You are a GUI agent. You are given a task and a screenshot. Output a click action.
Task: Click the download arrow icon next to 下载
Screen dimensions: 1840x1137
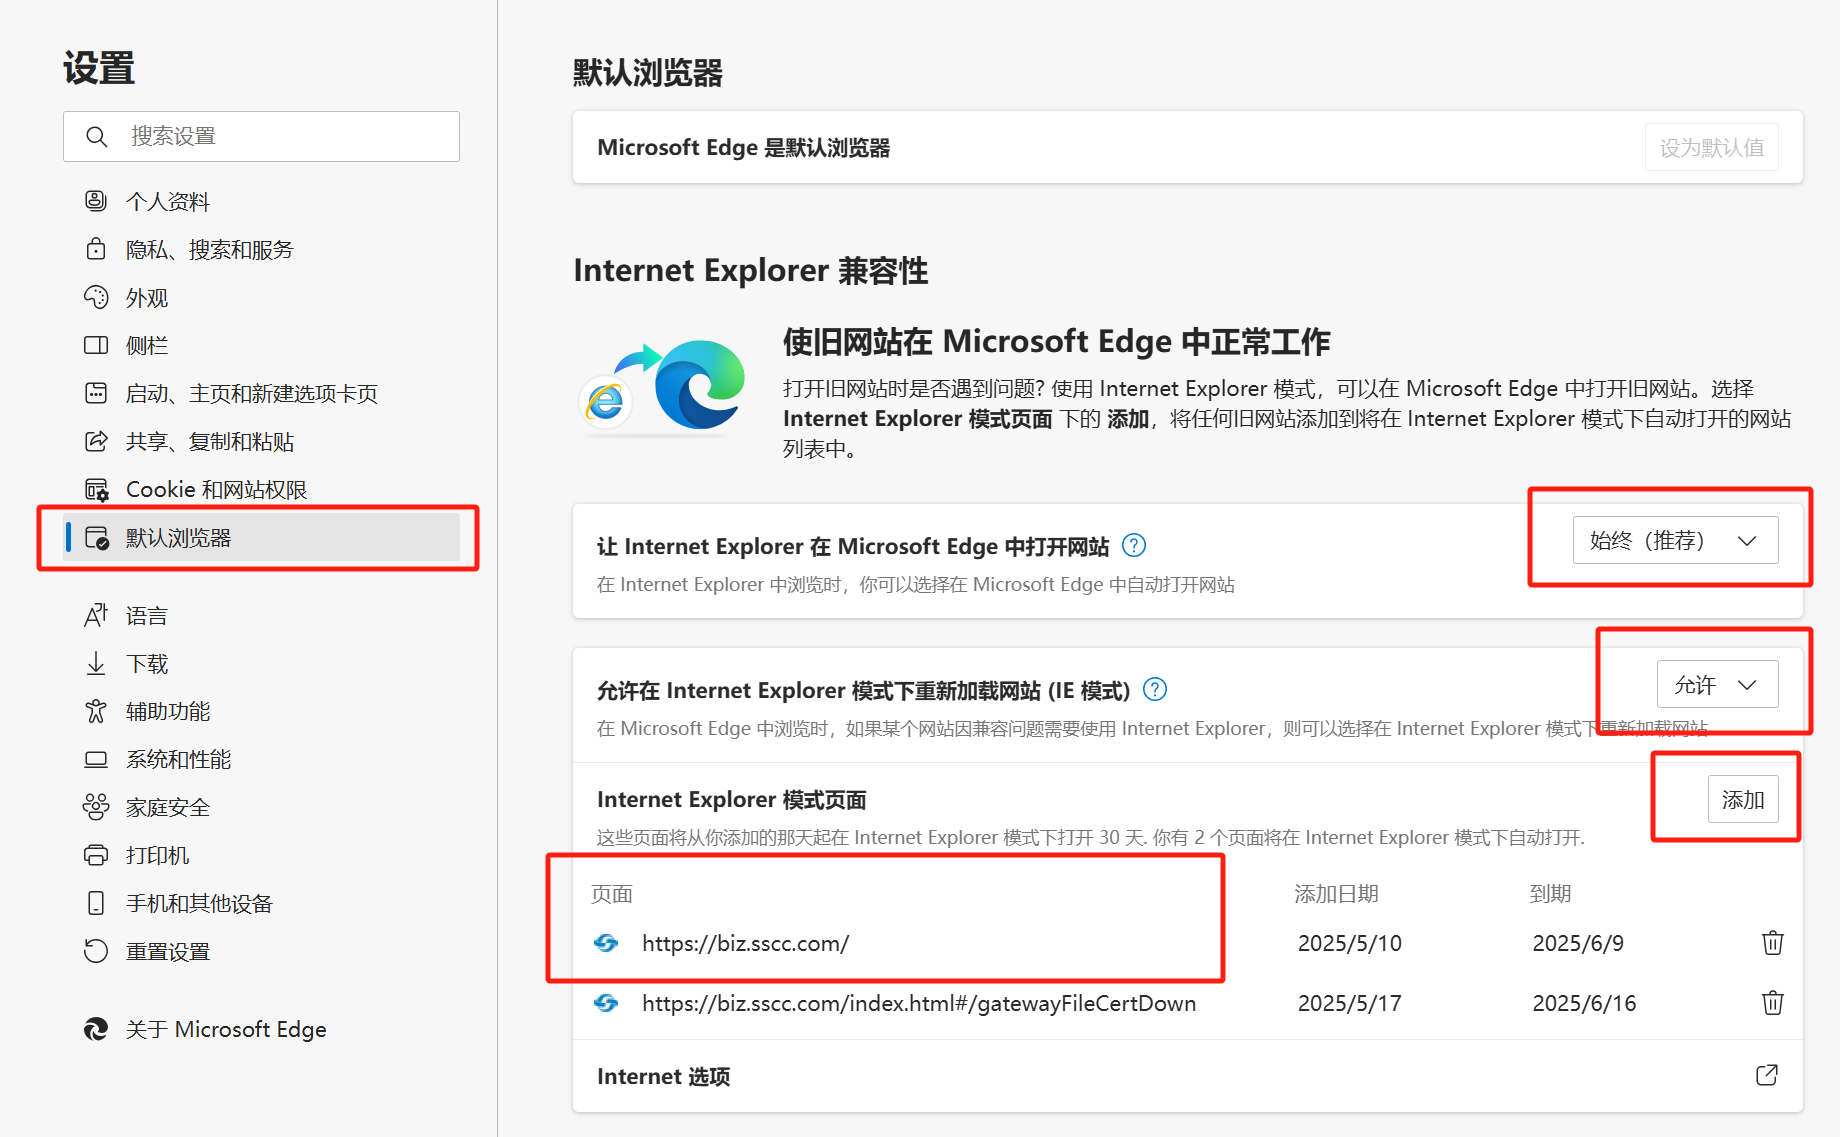pyautogui.click(x=96, y=663)
